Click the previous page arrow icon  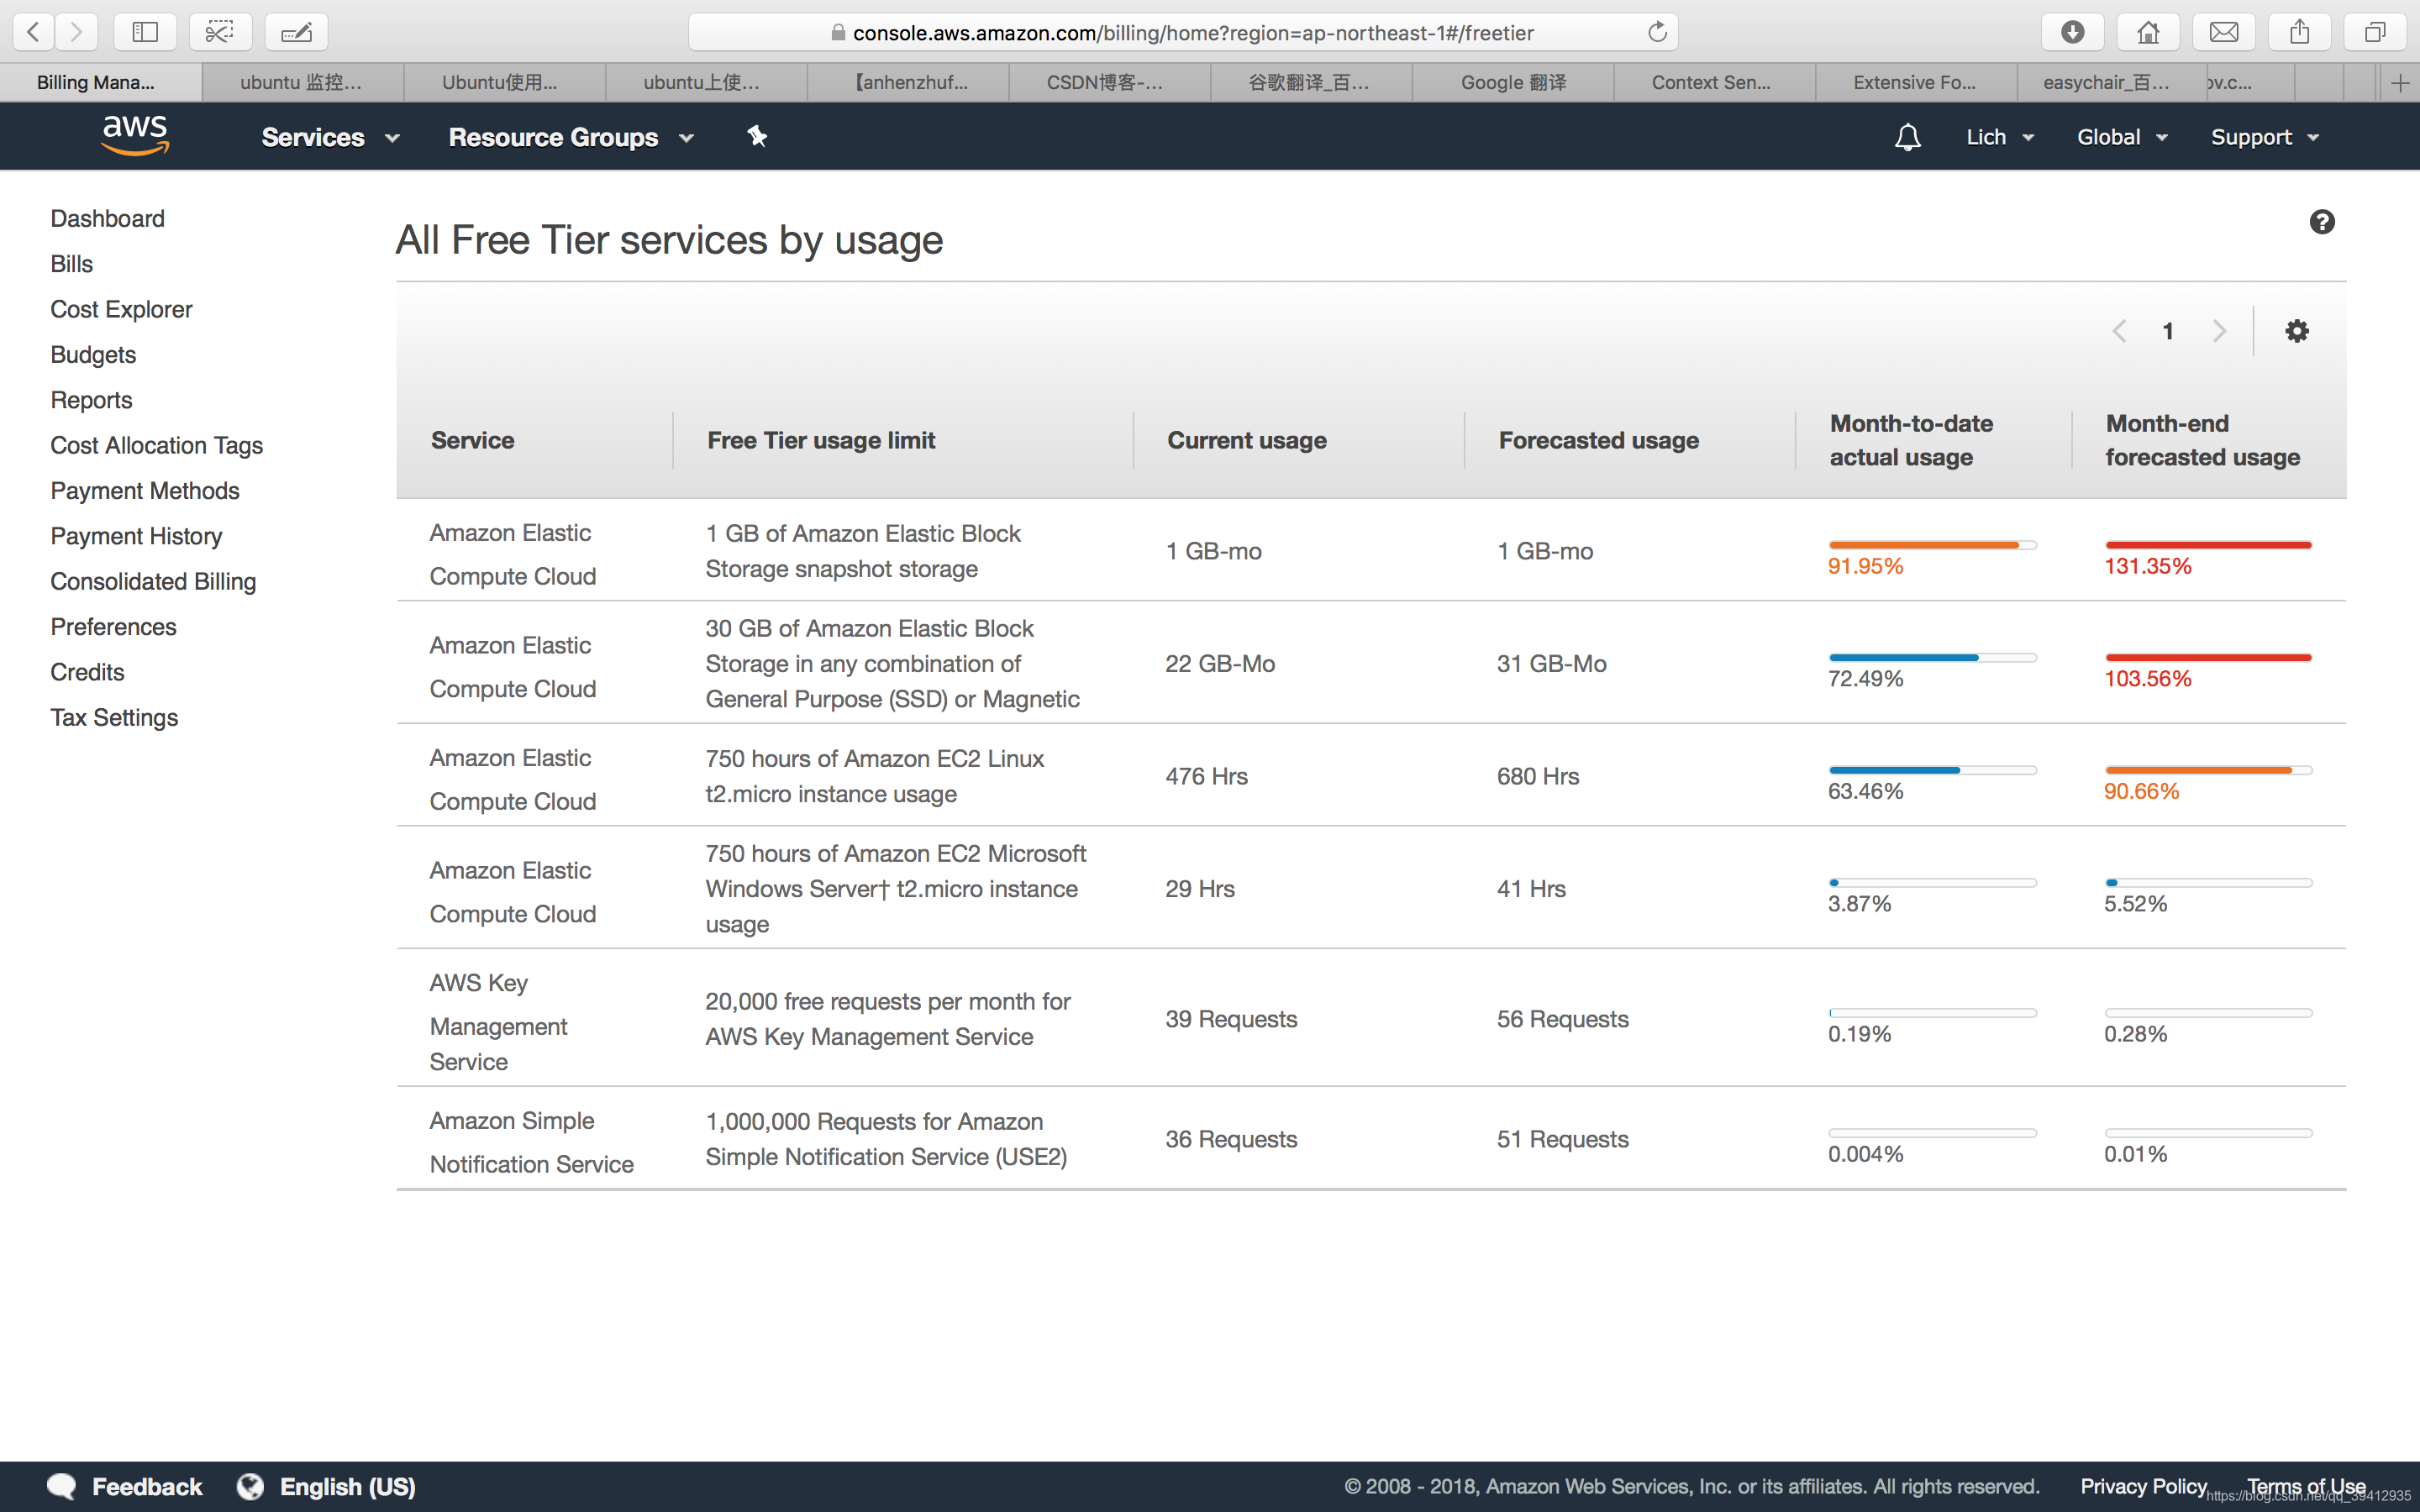(2118, 329)
